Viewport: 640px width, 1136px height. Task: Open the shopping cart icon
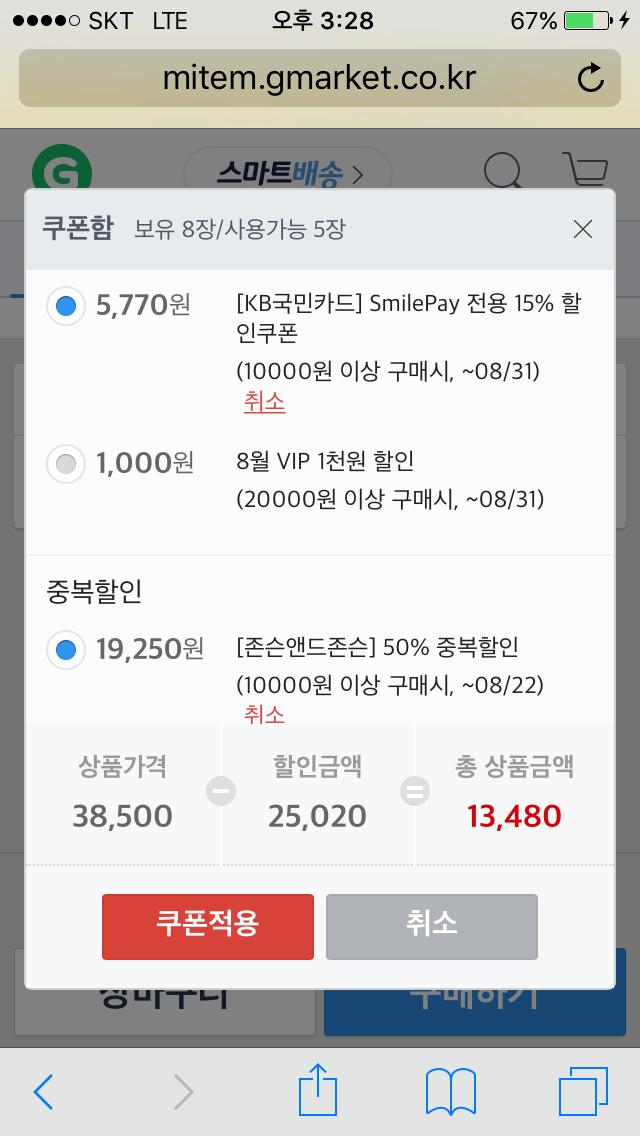[584, 170]
